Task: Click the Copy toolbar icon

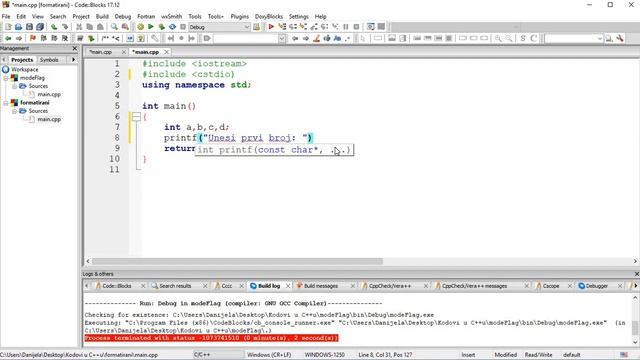Action: point(89,27)
